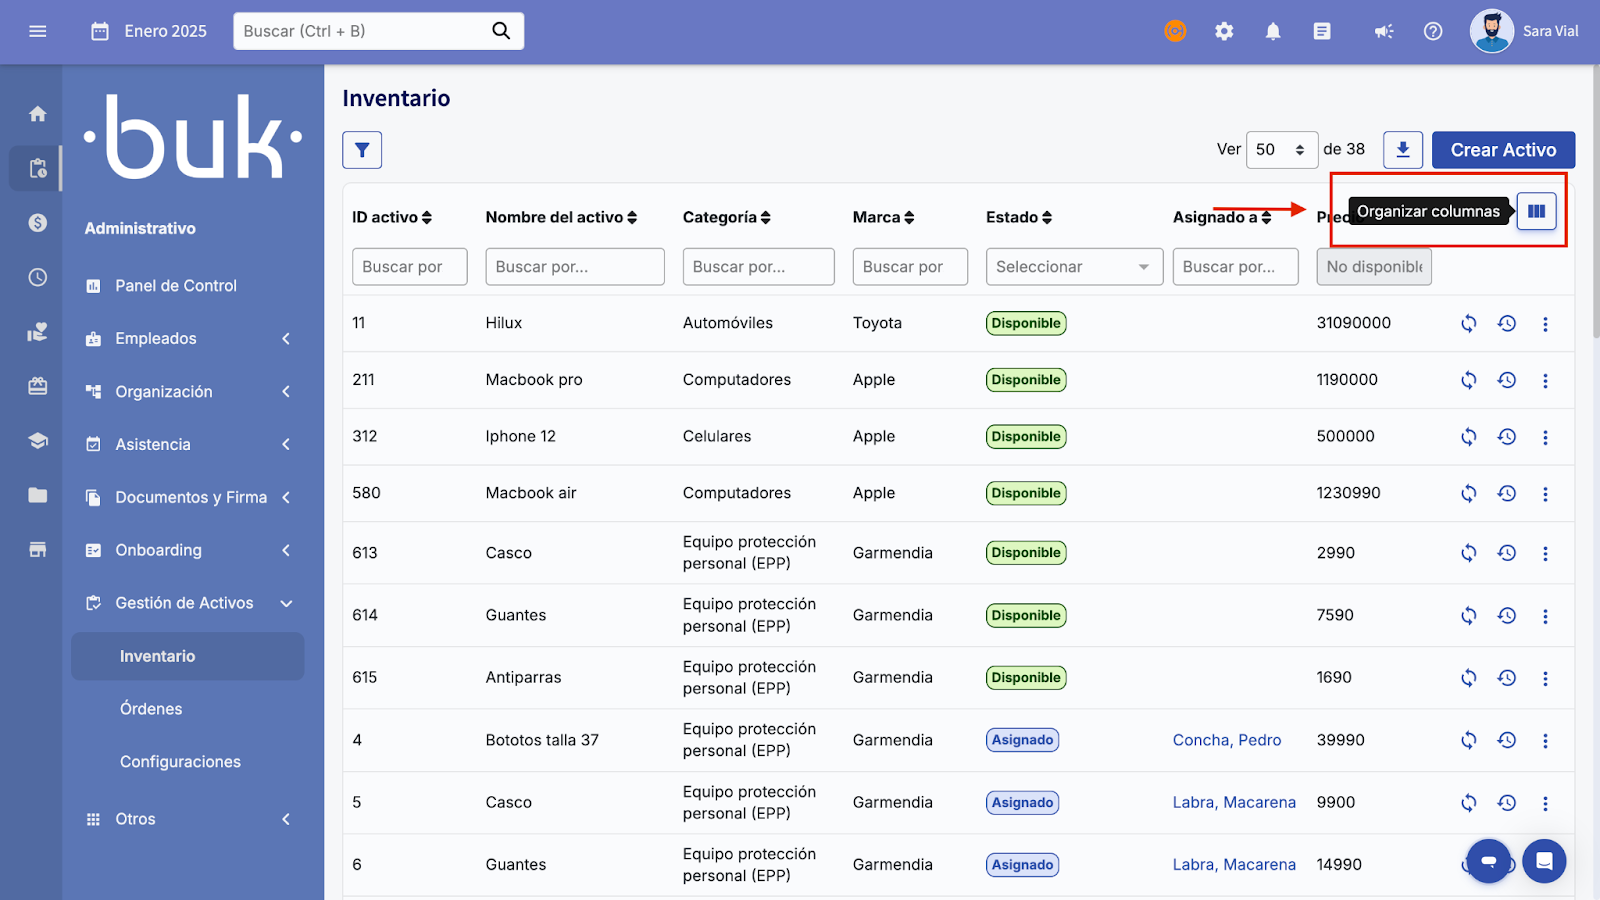Go to Panel de Control

(176, 286)
